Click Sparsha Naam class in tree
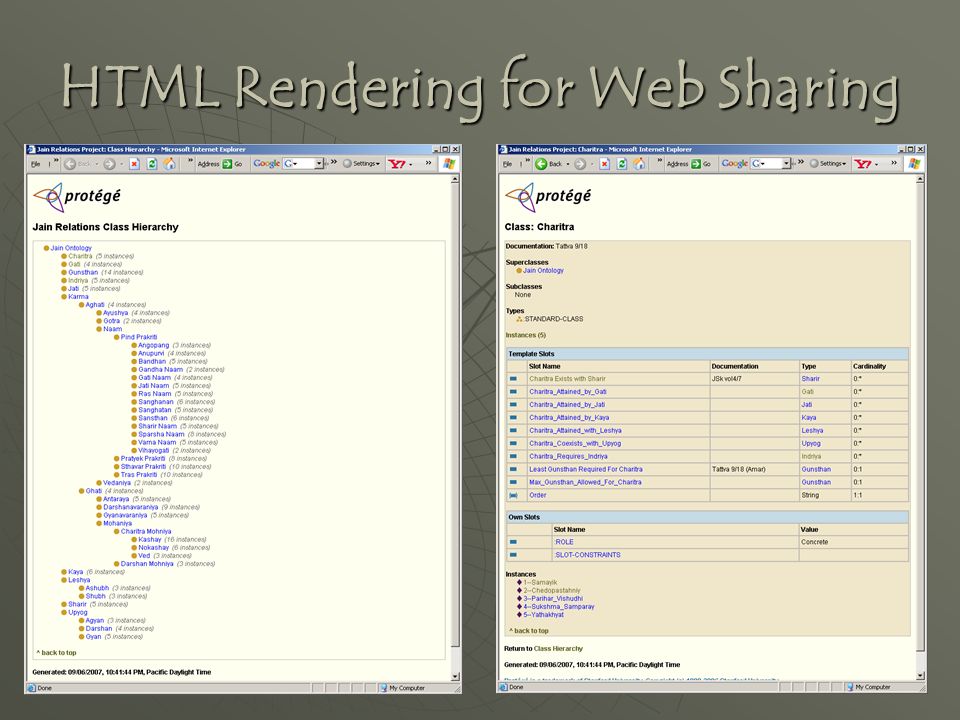Screen dimensions: 960x720 tap(161, 434)
